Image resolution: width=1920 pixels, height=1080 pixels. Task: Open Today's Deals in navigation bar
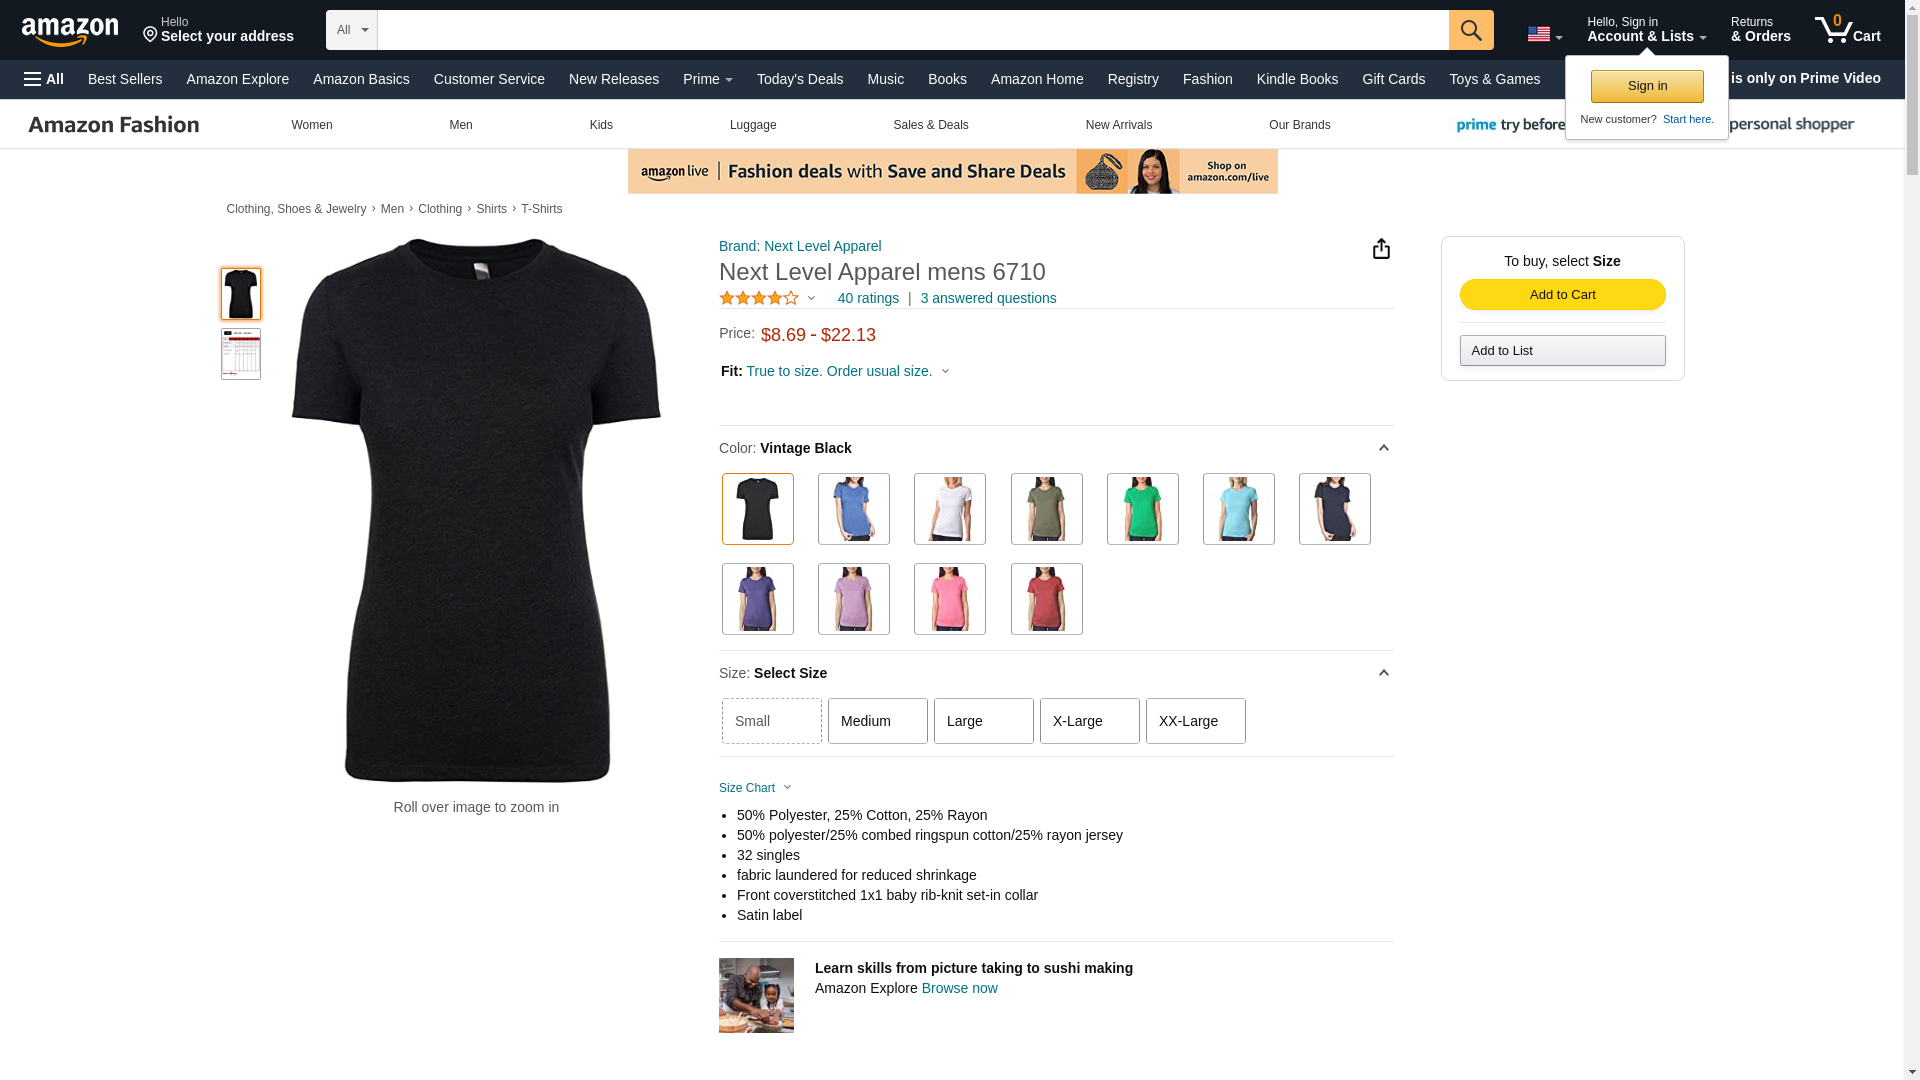[800, 79]
